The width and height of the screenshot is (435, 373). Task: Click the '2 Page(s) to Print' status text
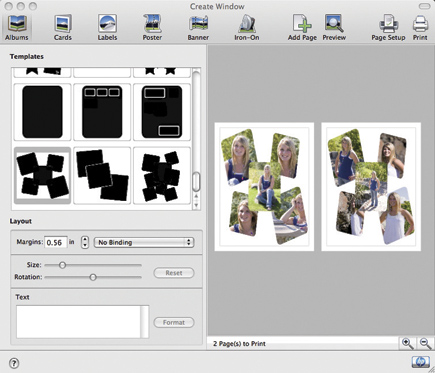tap(239, 344)
